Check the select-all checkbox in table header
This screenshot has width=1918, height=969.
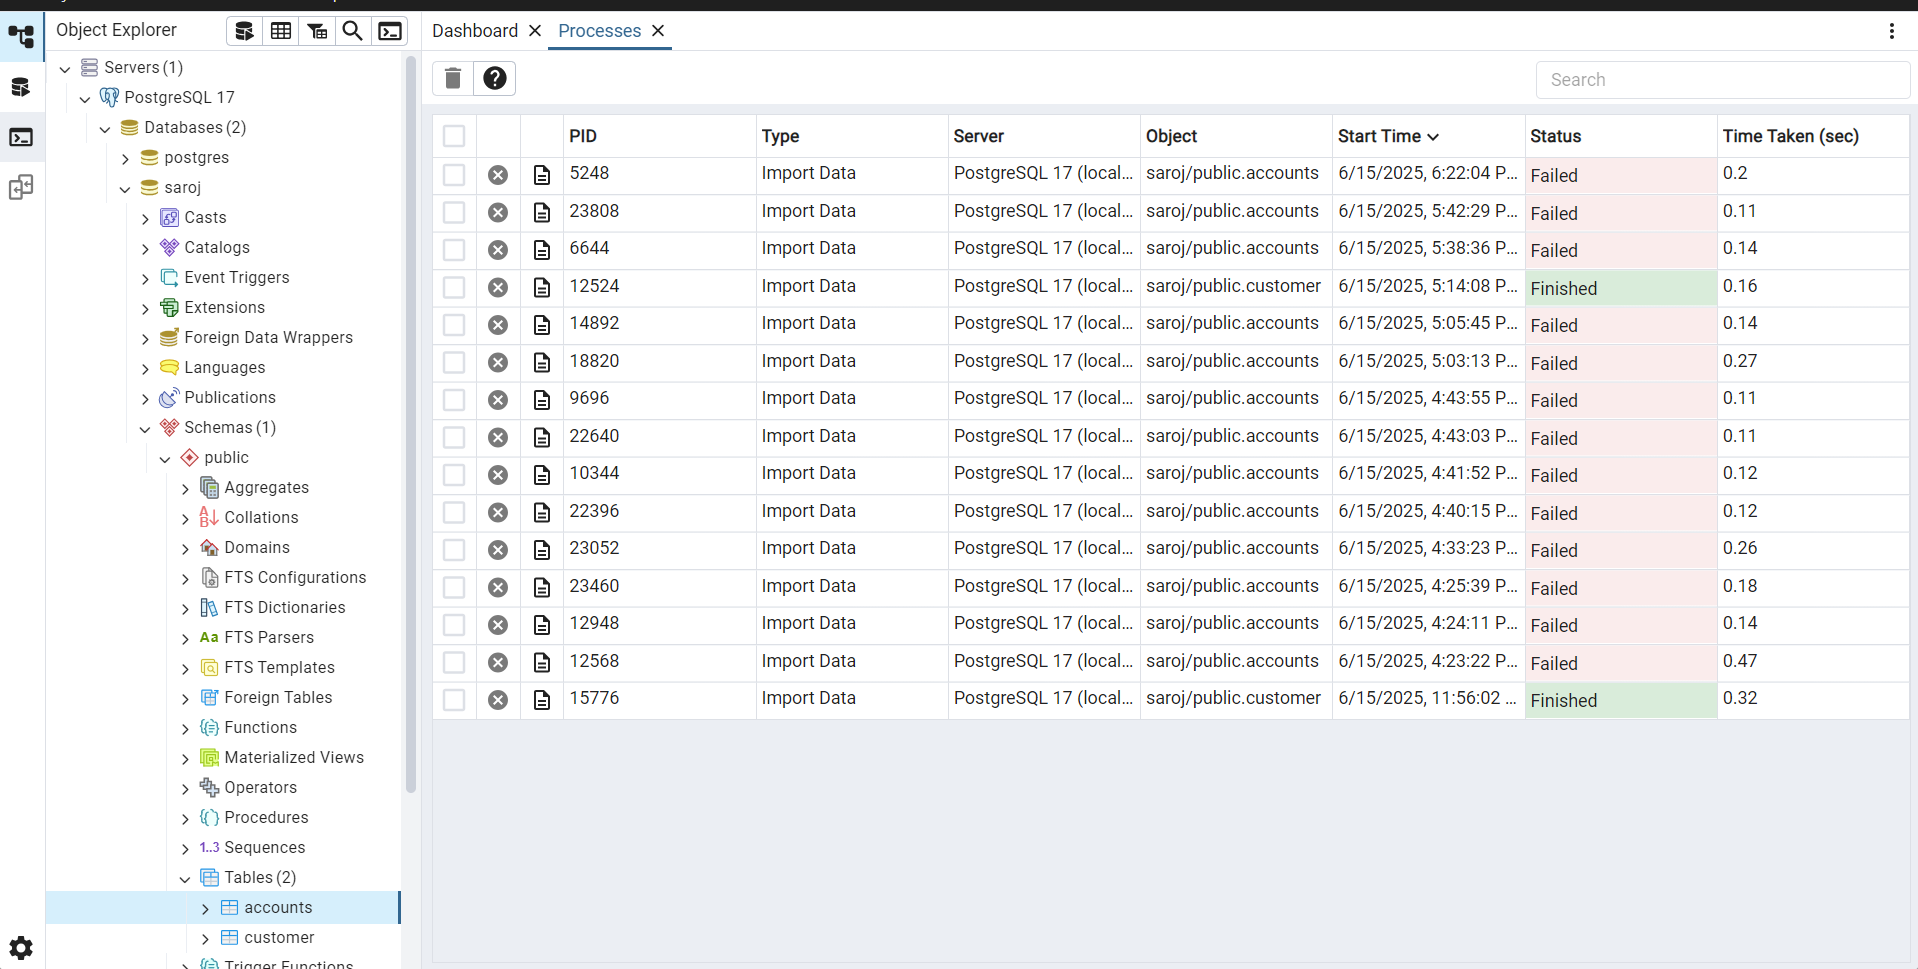454,136
